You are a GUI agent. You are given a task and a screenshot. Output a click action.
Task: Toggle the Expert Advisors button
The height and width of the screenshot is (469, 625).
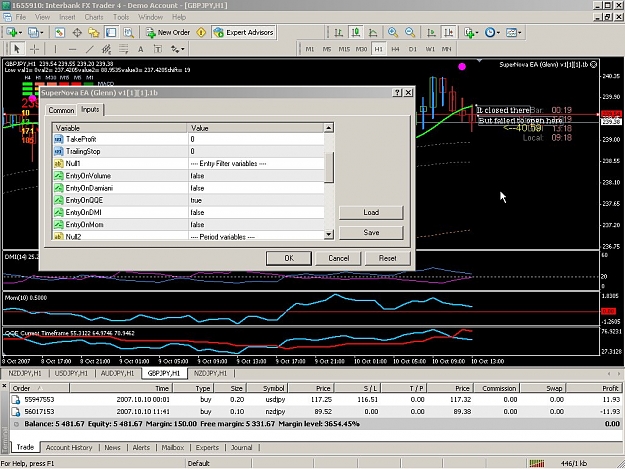point(244,33)
